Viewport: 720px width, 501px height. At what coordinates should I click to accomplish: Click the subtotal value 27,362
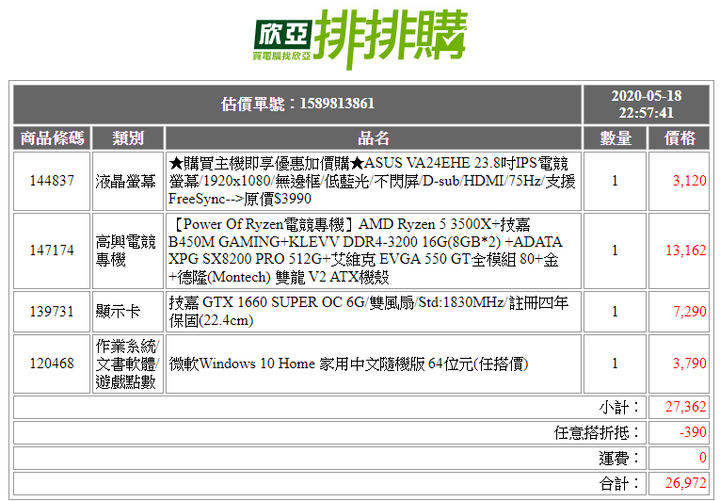tap(686, 407)
